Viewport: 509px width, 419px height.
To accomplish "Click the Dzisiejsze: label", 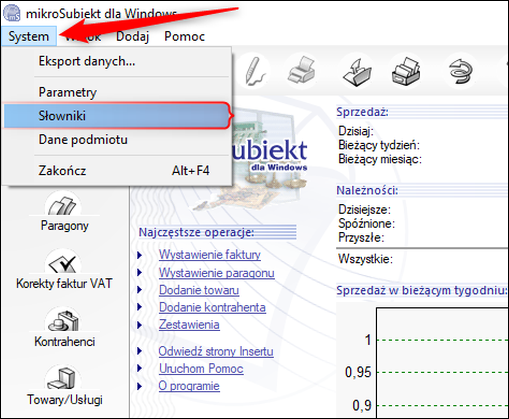I will pyautogui.click(x=364, y=210).
